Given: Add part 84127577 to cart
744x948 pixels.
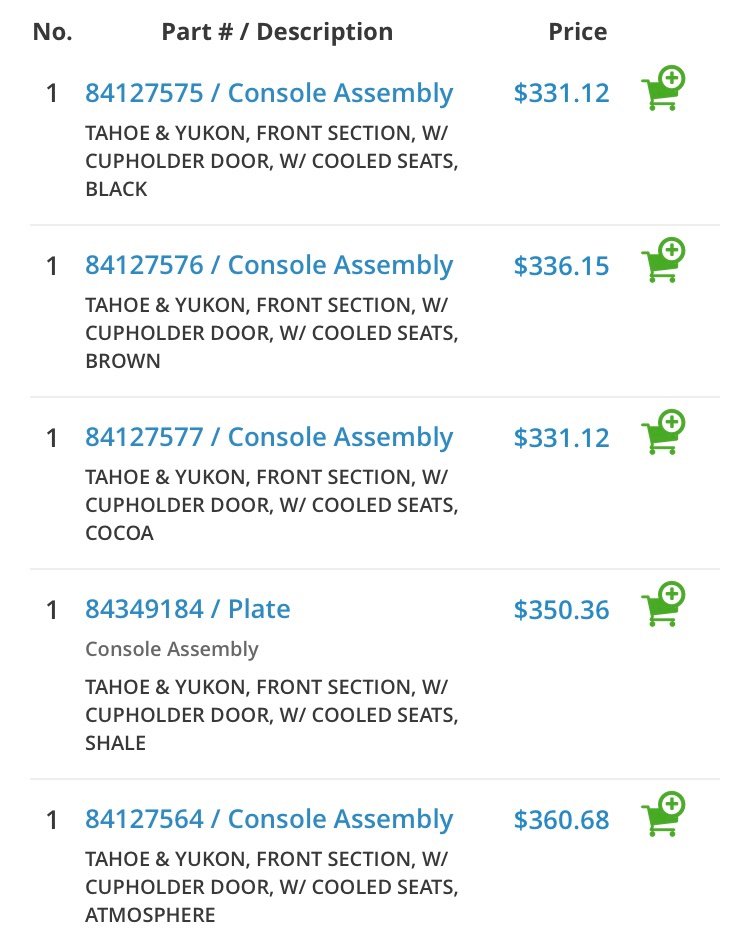Looking at the screenshot, I should click(x=663, y=432).
